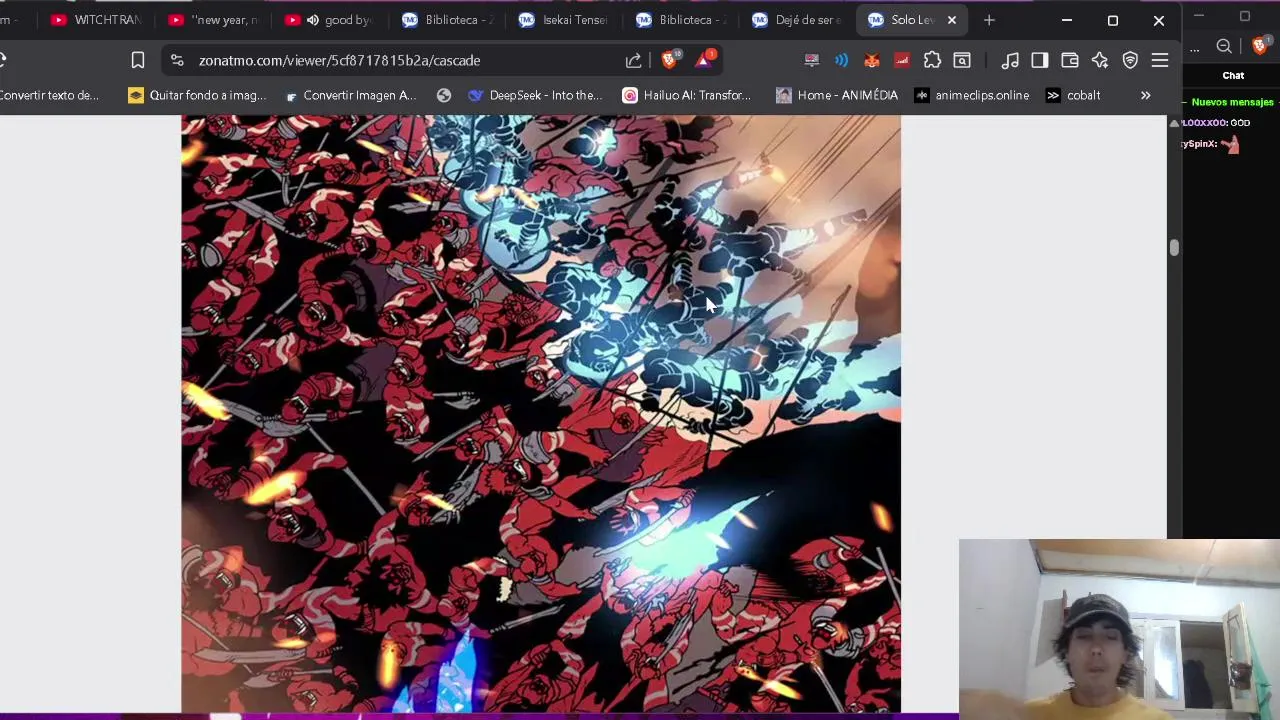The width and height of the screenshot is (1280, 720).
Task: Open the three-dots menu in right window
Action: coord(1194,48)
